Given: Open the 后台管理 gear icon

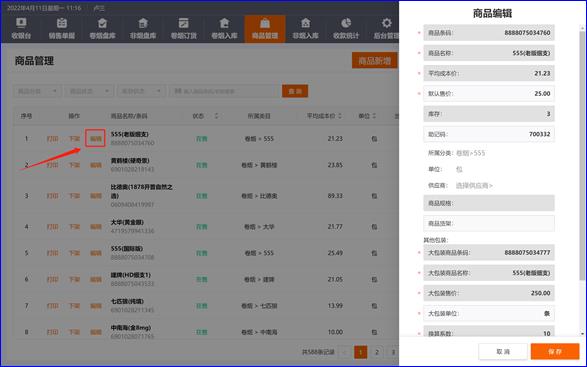Looking at the screenshot, I should (386, 23).
